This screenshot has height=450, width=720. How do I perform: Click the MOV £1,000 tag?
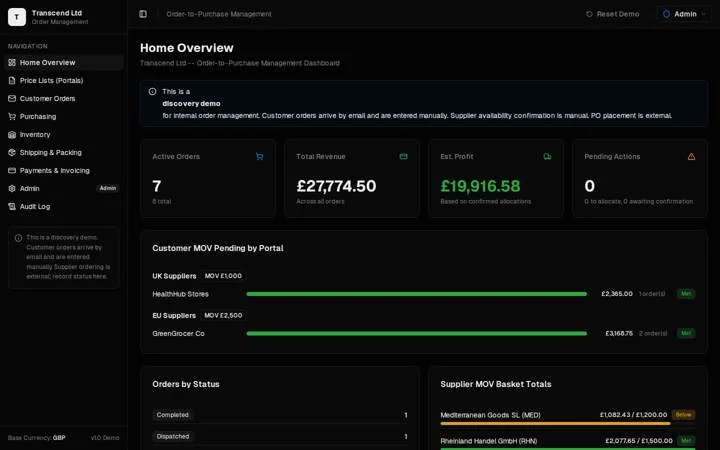(223, 276)
